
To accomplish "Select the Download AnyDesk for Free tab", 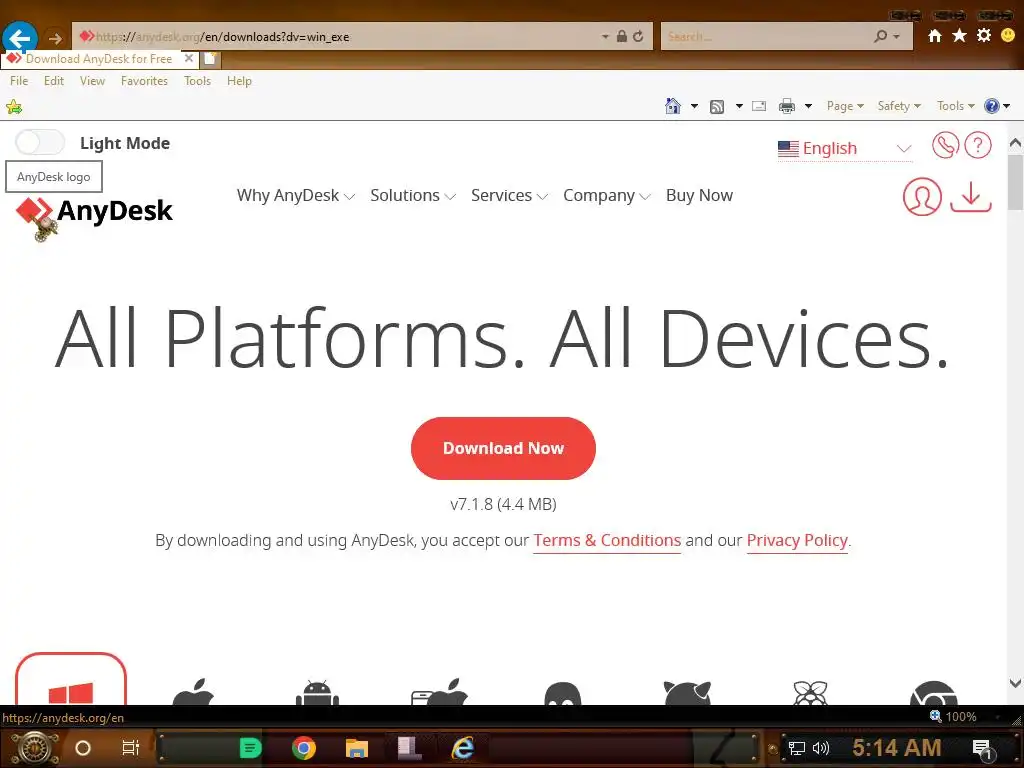I will [99, 59].
